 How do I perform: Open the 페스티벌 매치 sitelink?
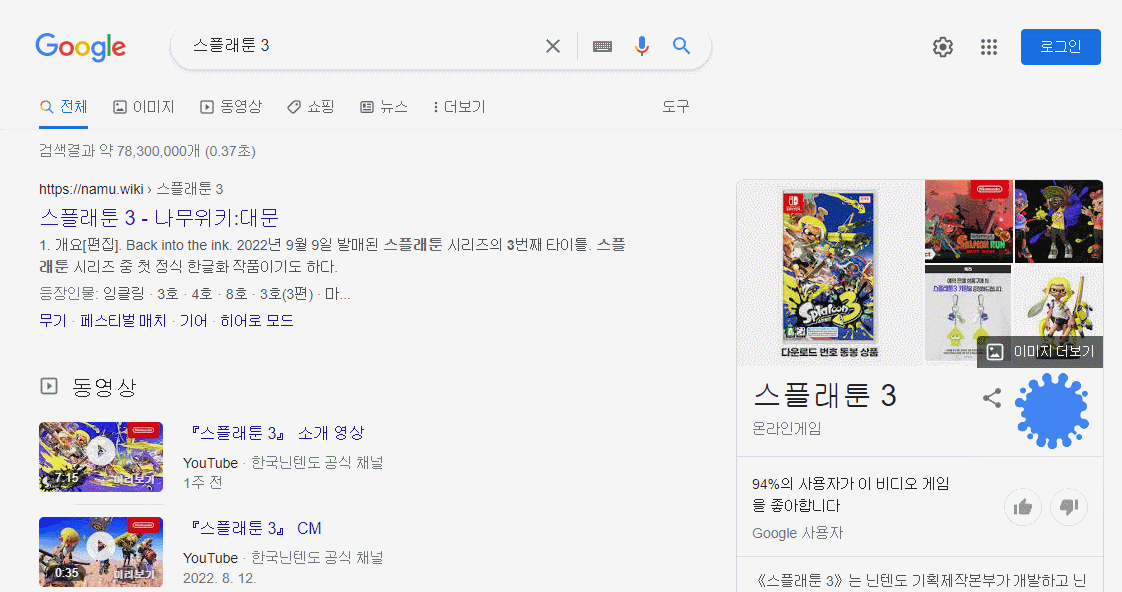point(123,321)
